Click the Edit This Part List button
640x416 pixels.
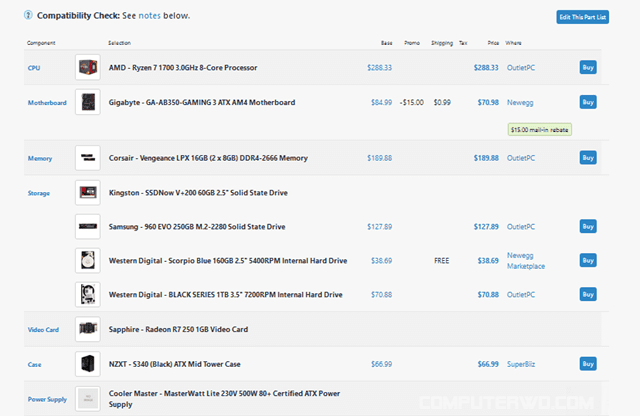(582, 17)
